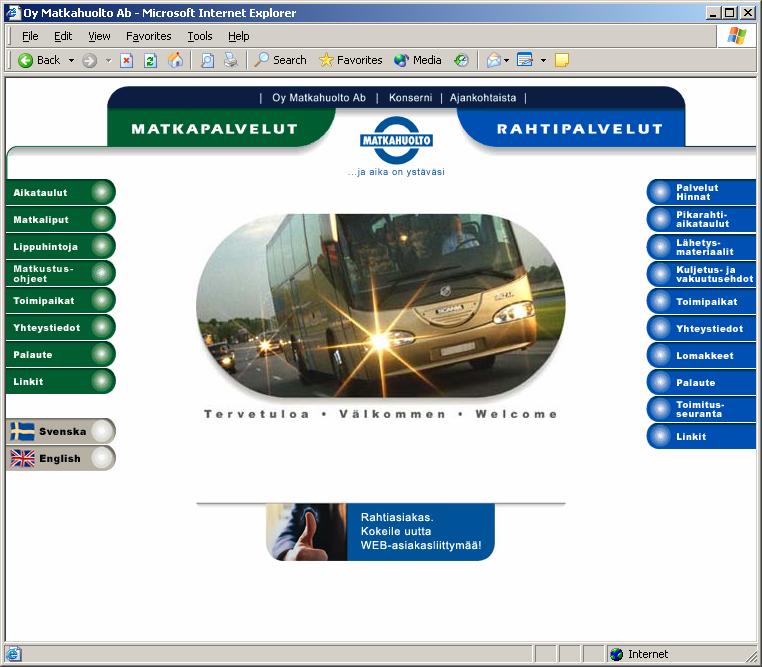
Task: Expand the Edit dropdown arrow
Action: tap(543, 60)
